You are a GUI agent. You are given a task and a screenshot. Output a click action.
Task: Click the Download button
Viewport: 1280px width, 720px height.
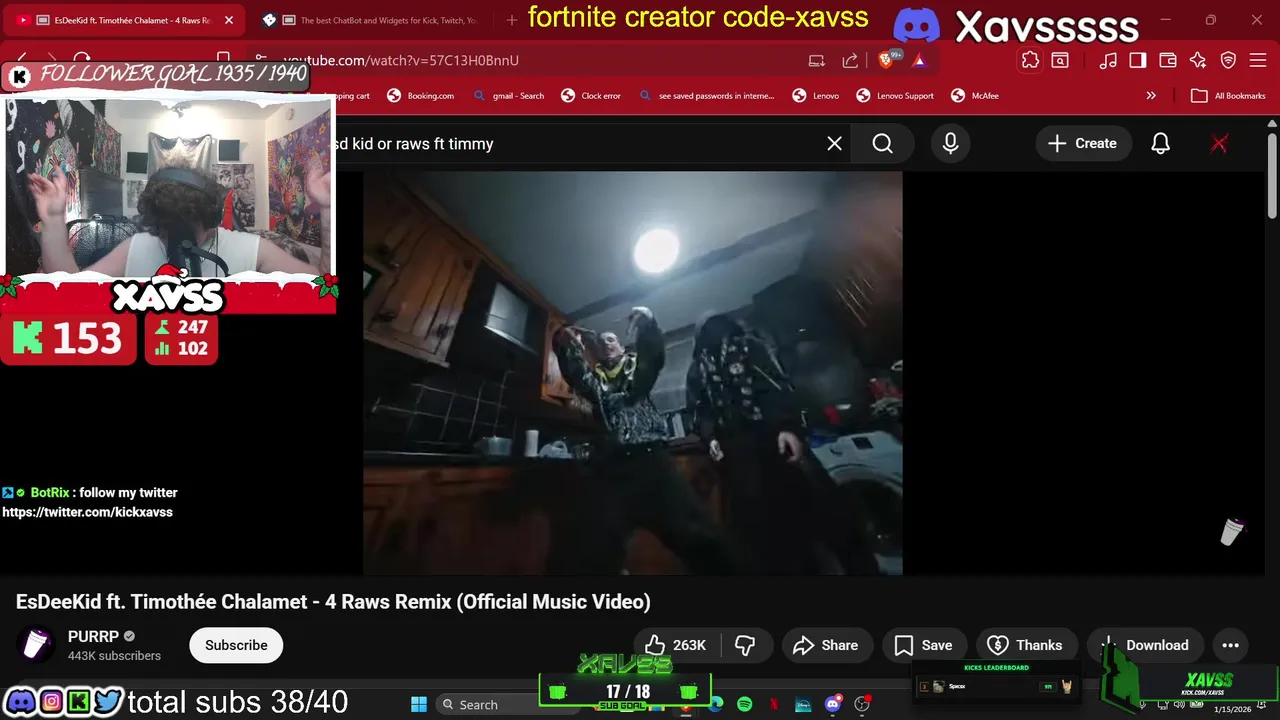click(1145, 645)
